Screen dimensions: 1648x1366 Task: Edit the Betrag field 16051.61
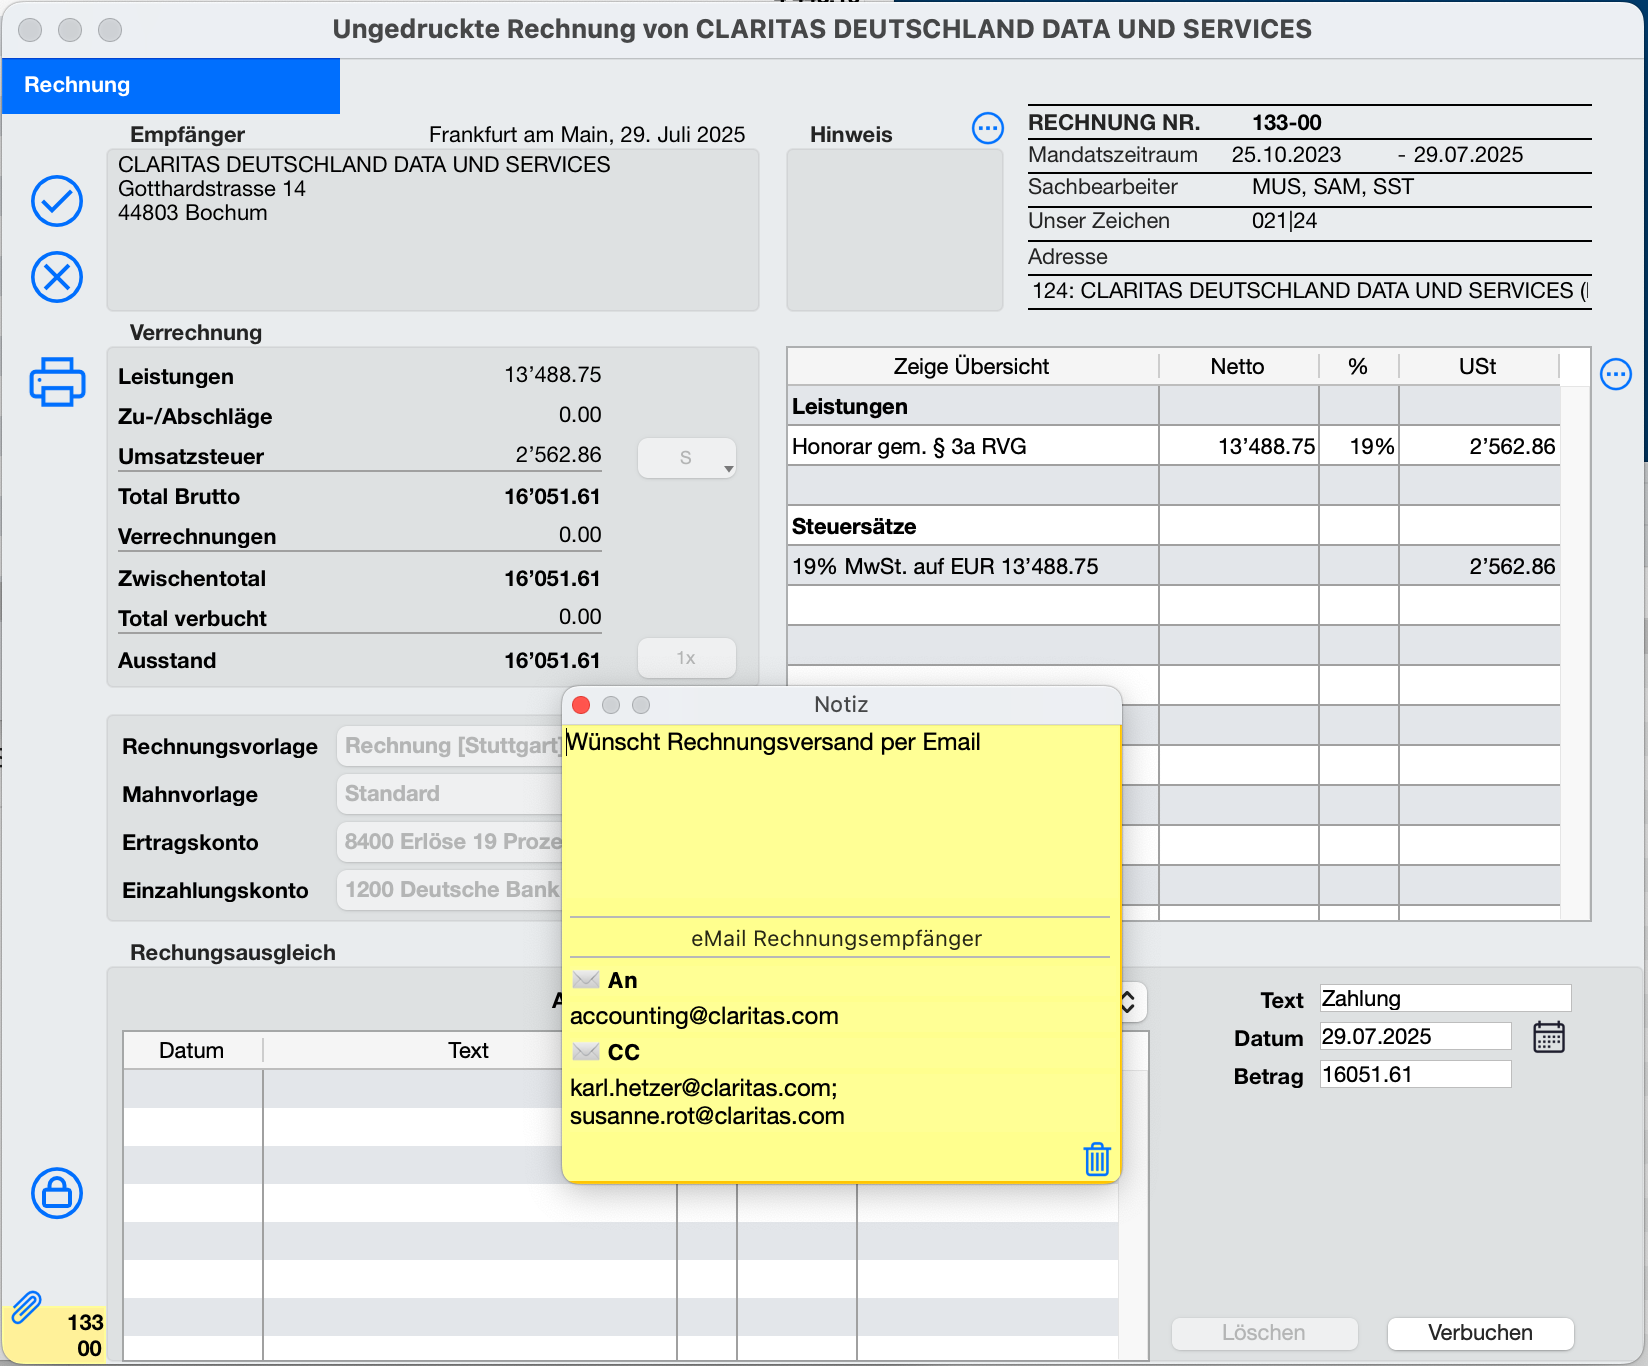[x=1415, y=1074]
